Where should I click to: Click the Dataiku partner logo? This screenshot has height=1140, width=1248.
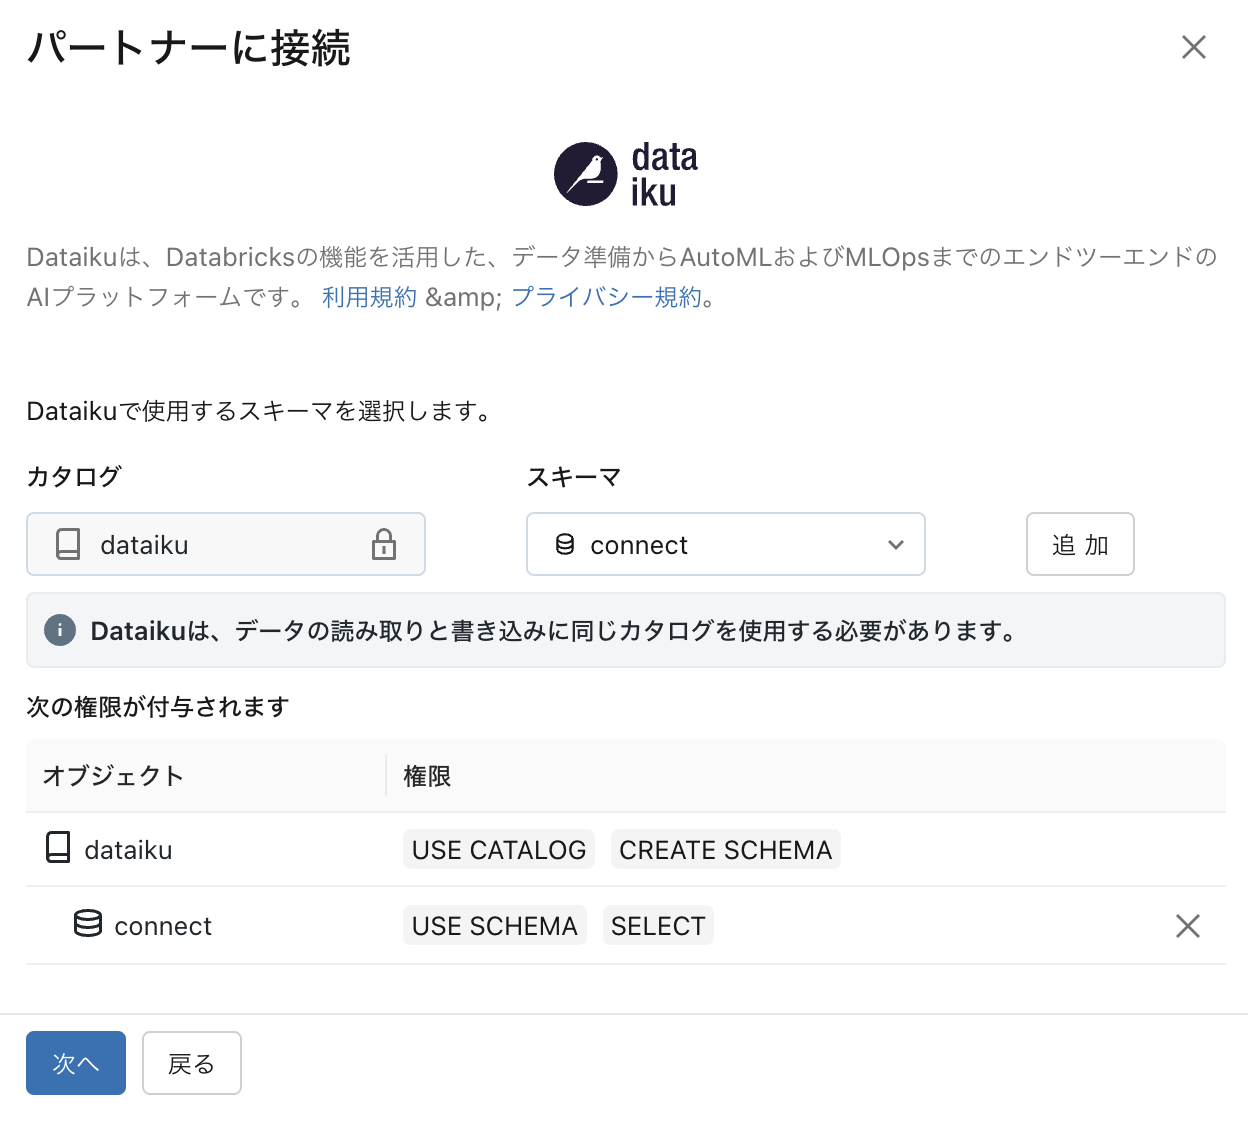click(624, 173)
